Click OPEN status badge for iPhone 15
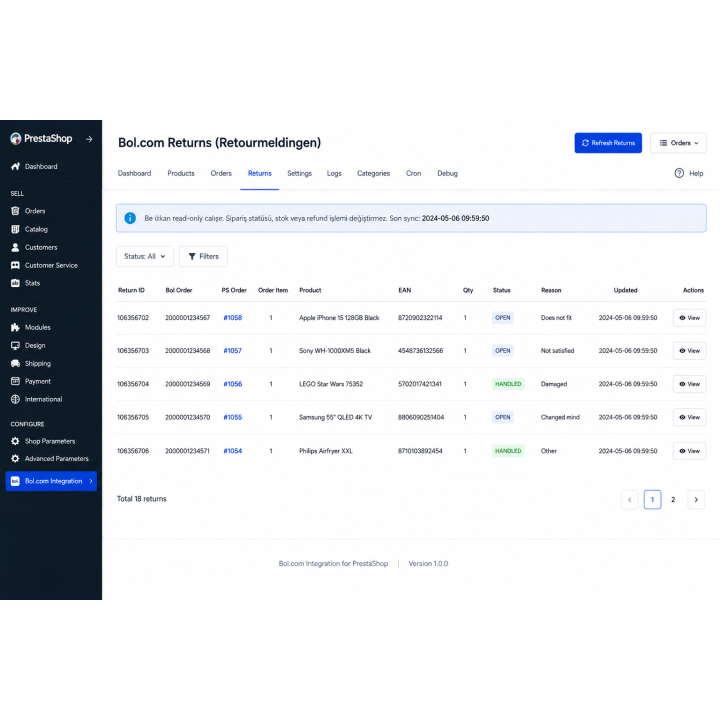The height and width of the screenshot is (720, 720). click(503, 318)
